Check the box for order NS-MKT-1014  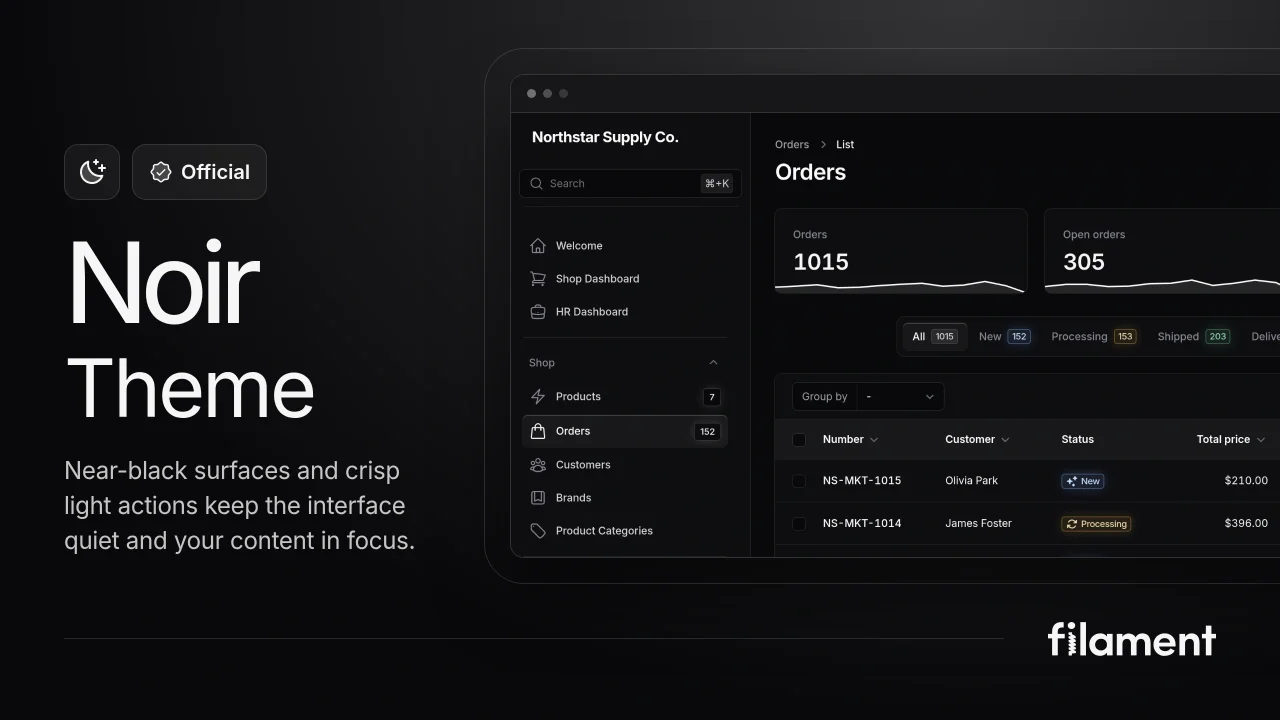click(x=799, y=524)
